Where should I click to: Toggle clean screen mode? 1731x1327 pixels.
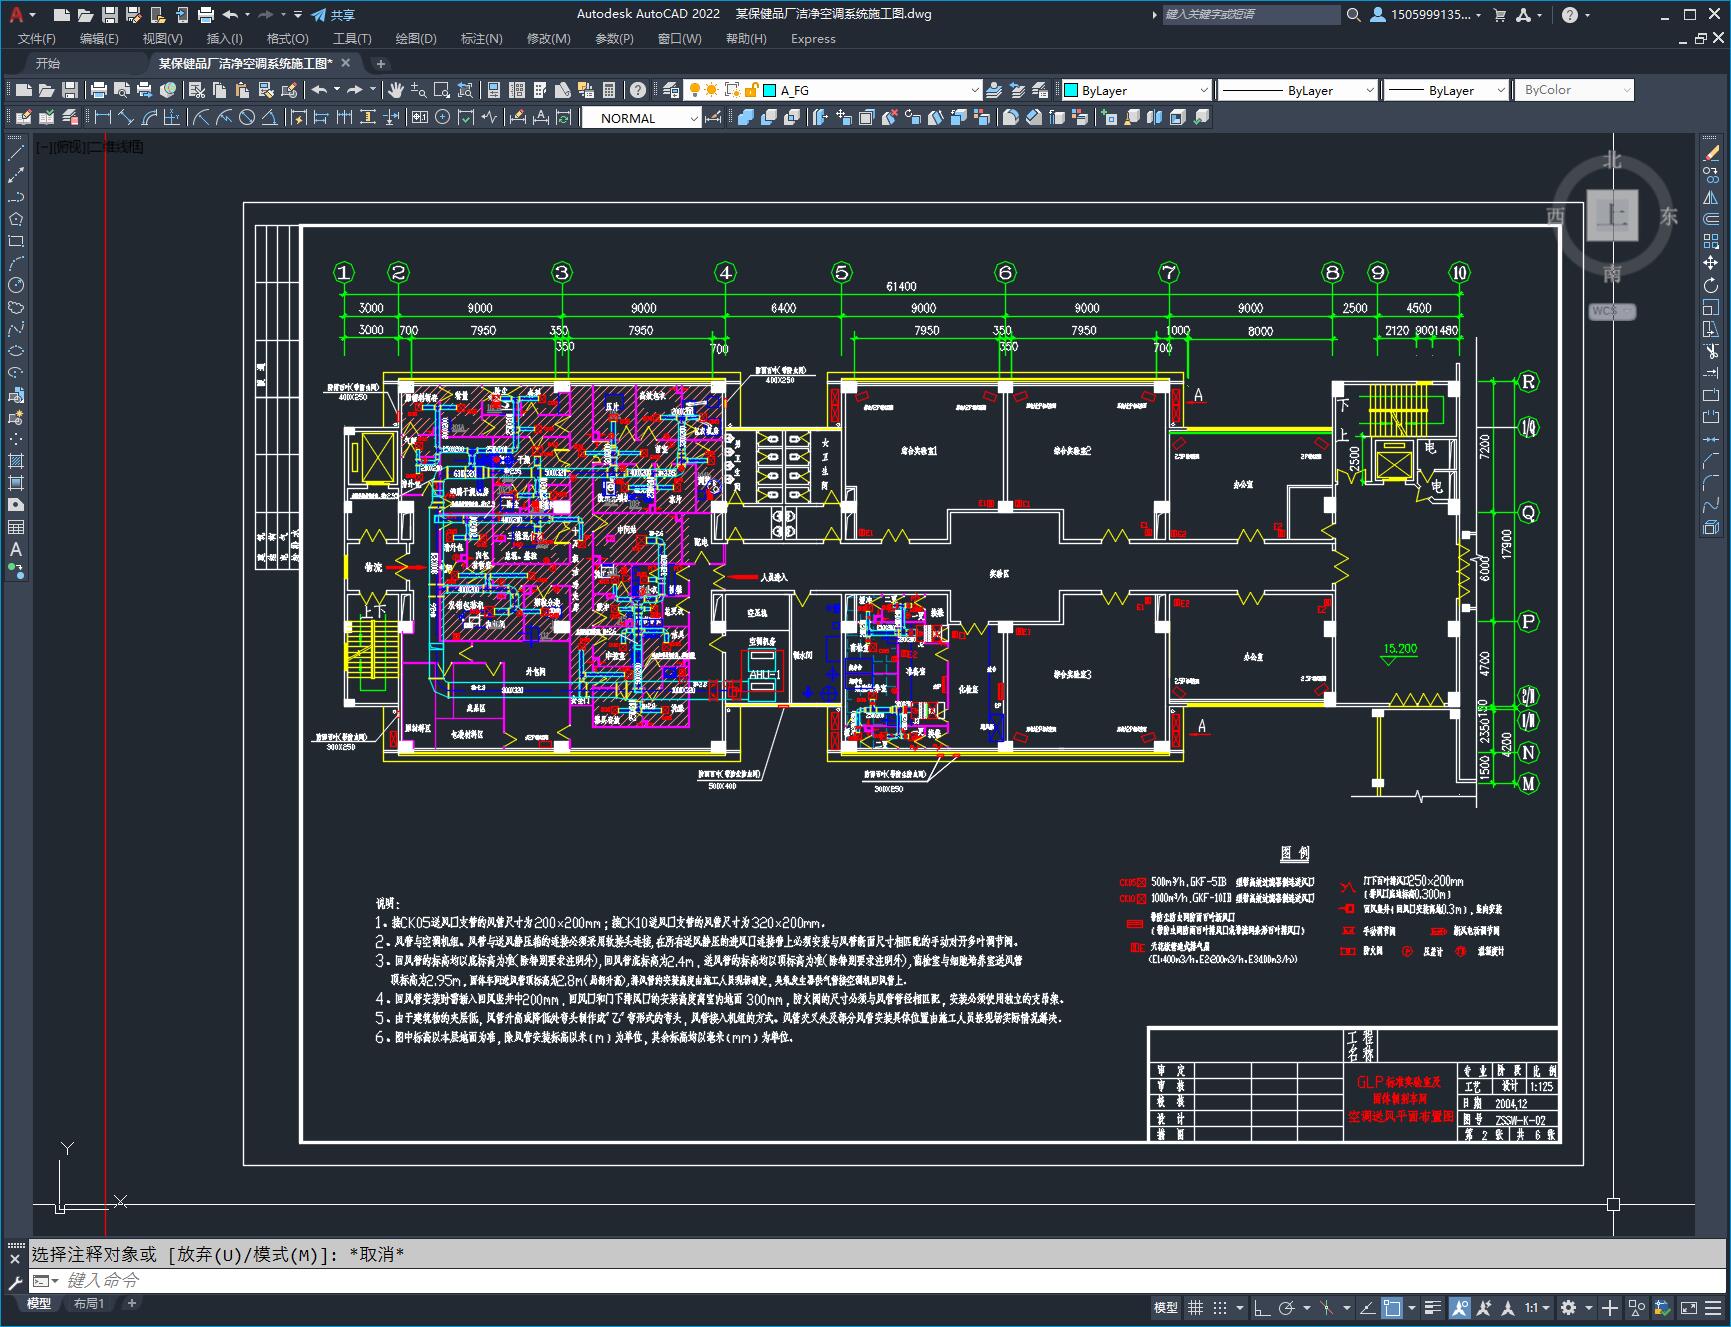pyautogui.click(x=1689, y=1308)
